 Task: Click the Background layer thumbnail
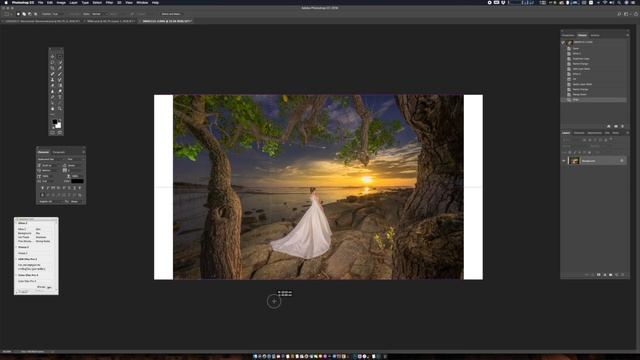(574, 161)
